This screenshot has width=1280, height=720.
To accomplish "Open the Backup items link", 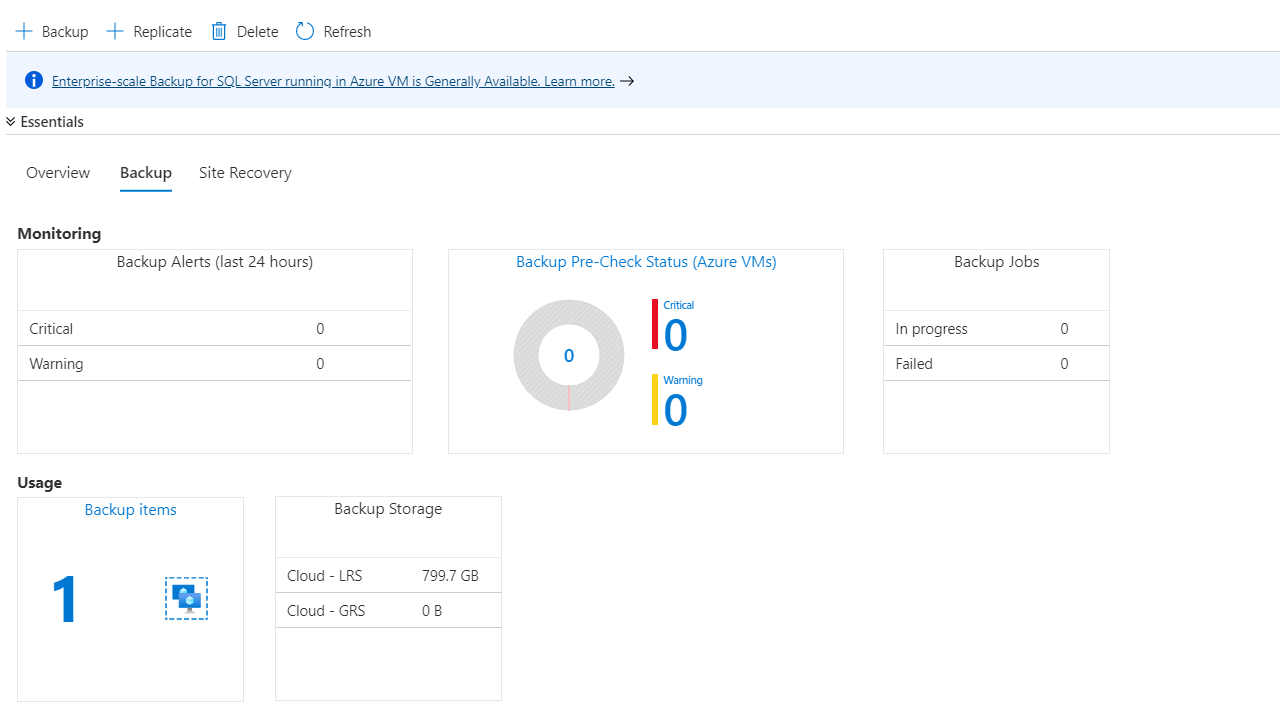I will click(130, 510).
